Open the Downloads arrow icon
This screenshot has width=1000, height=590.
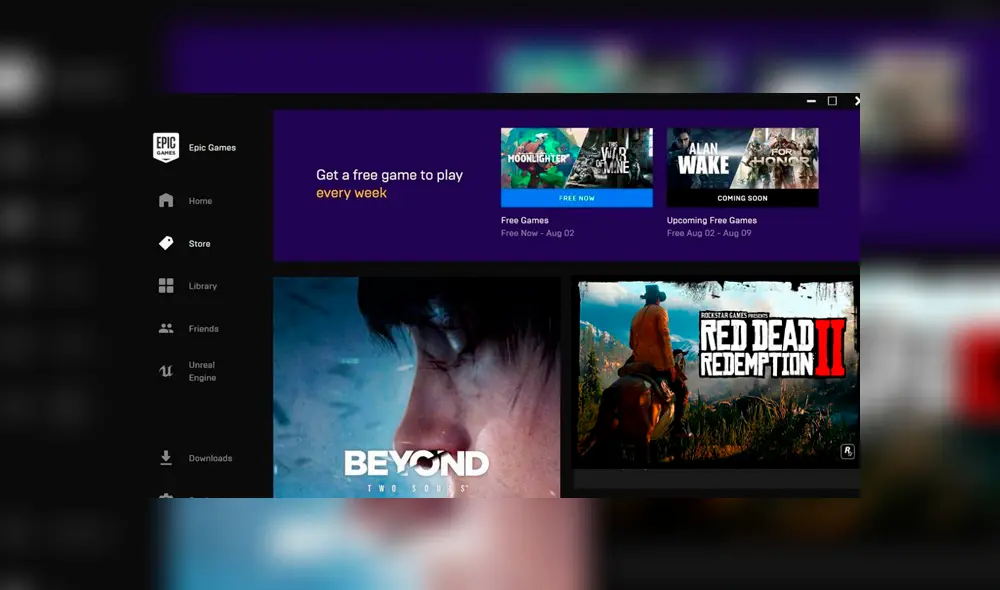pyautogui.click(x=166, y=457)
